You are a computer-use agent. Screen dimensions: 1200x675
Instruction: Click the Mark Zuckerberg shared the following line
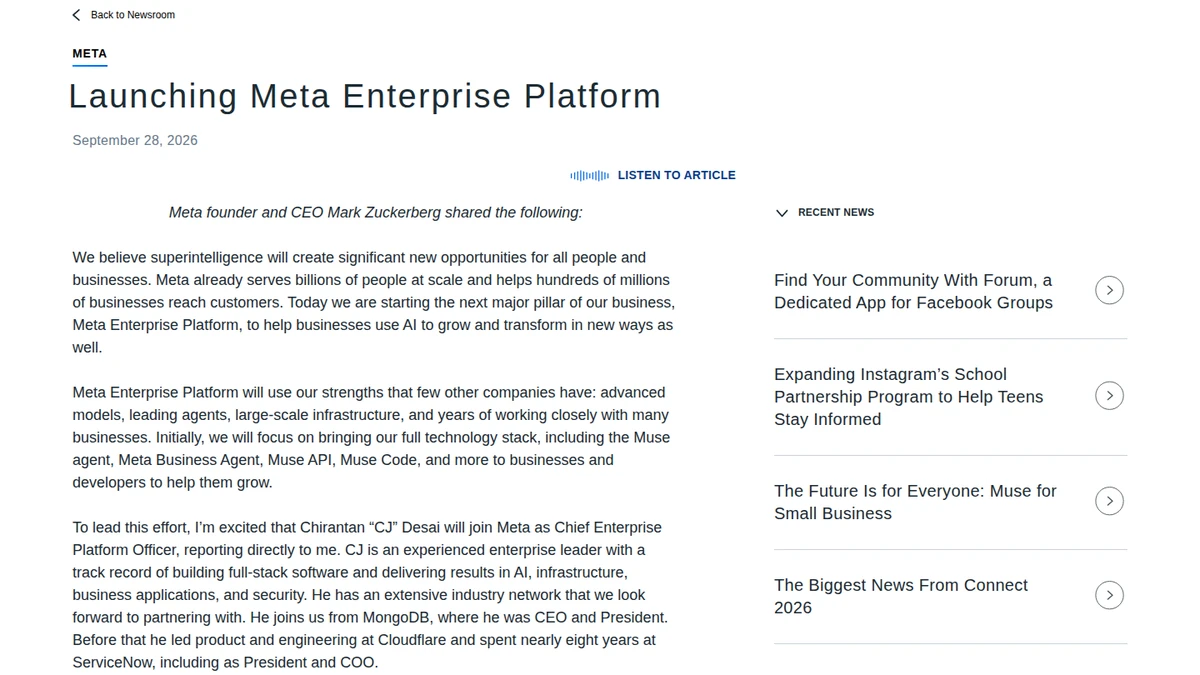[x=375, y=212]
